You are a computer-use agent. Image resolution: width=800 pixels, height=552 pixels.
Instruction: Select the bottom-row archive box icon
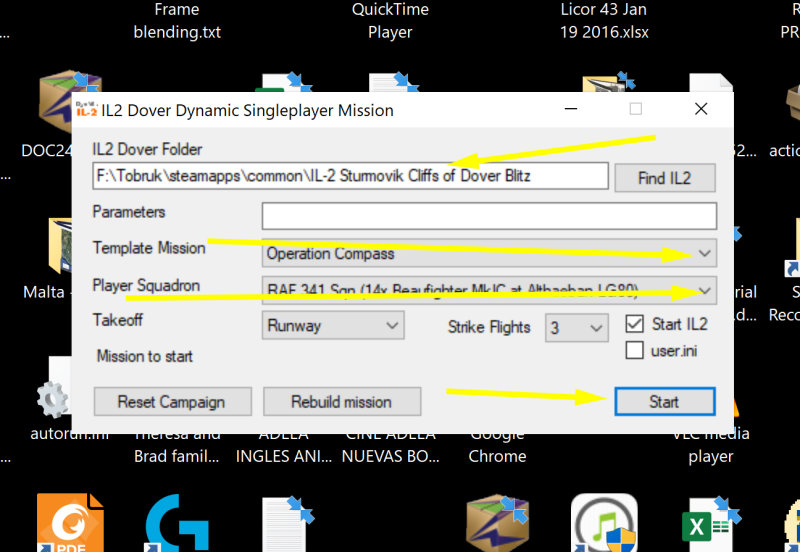[x=497, y=523]
